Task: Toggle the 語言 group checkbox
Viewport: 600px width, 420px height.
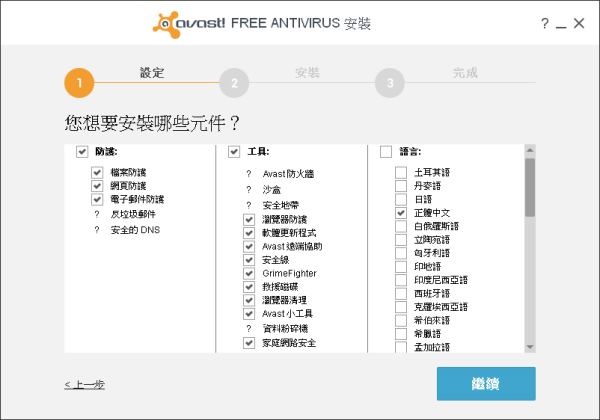Action: click(386, 151)
